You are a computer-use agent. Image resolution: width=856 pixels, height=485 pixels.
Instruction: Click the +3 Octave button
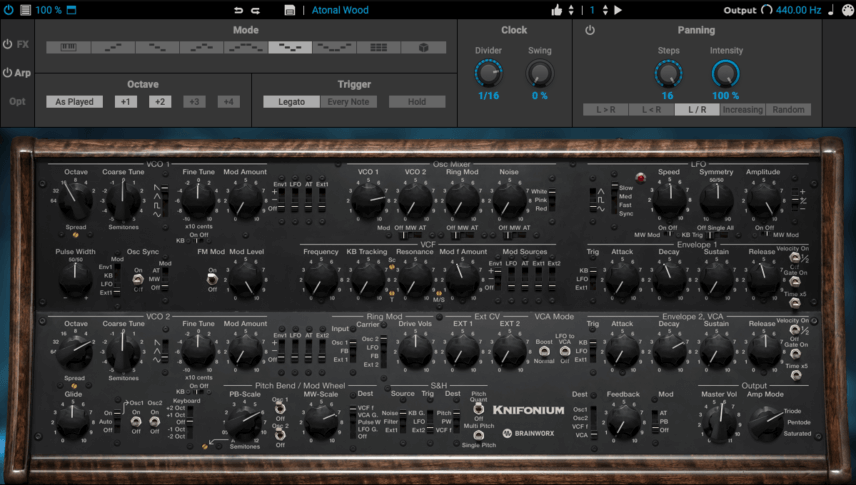[194, 102]
